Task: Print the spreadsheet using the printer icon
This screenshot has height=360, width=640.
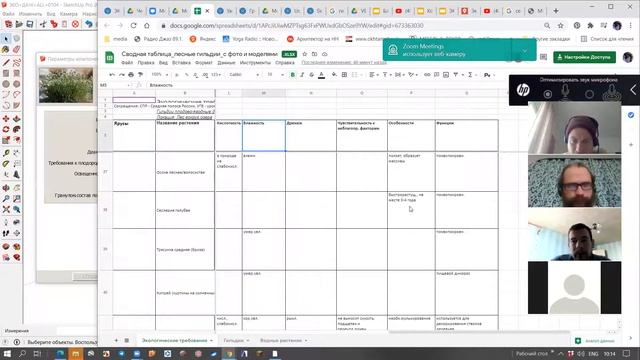Action: [131, 75]
